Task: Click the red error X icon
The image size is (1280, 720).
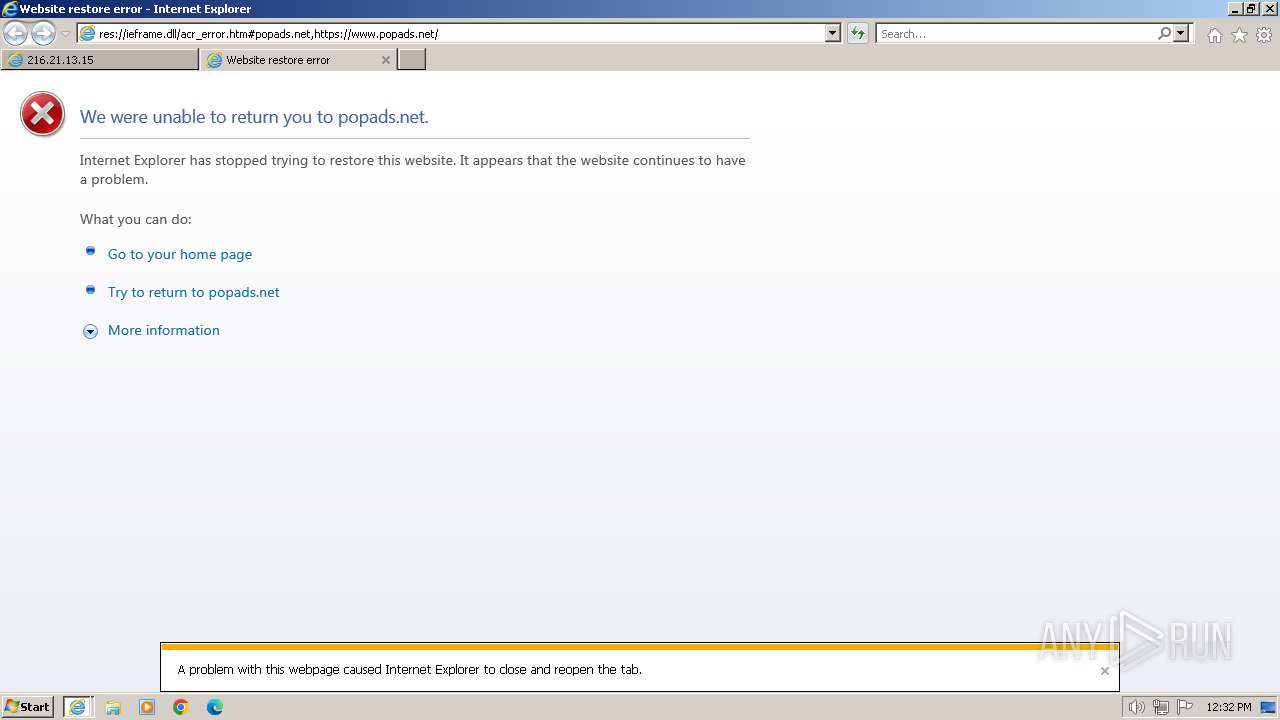Action: [42, 115]
